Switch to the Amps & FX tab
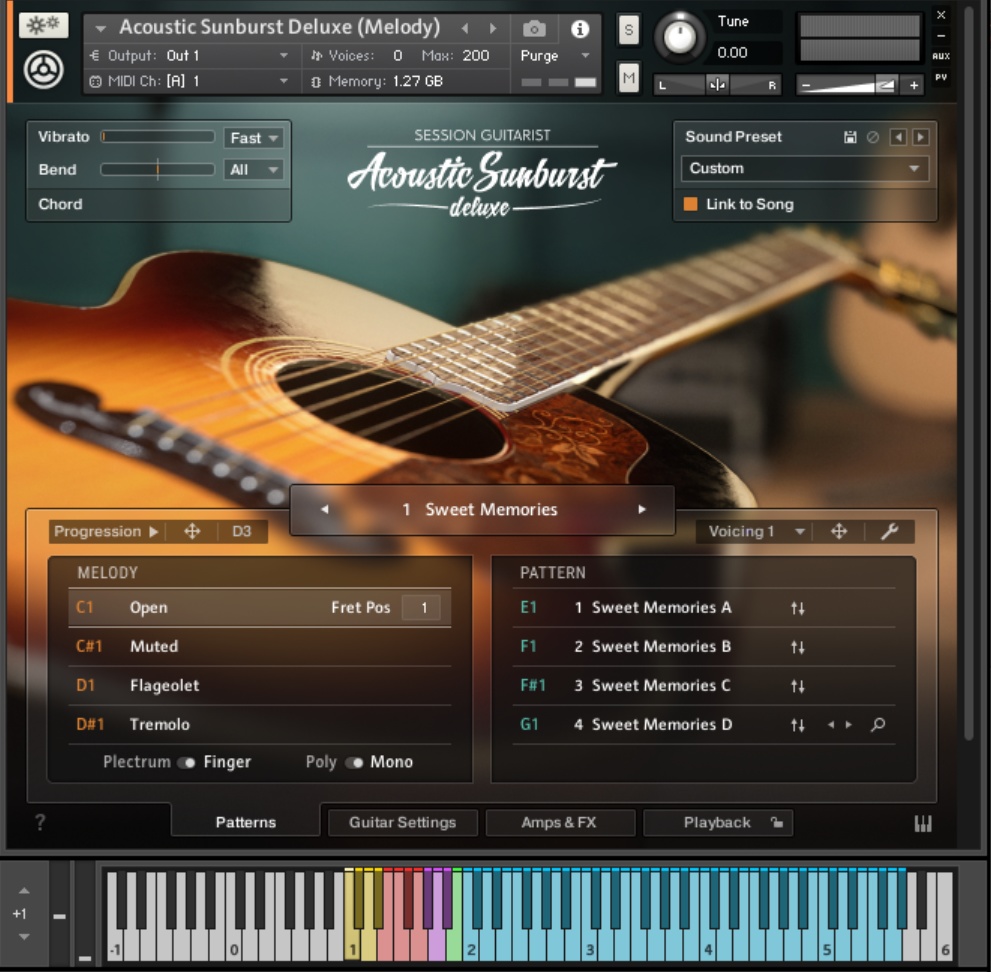This screenshot has height=972, width=991. coord(559,822)
